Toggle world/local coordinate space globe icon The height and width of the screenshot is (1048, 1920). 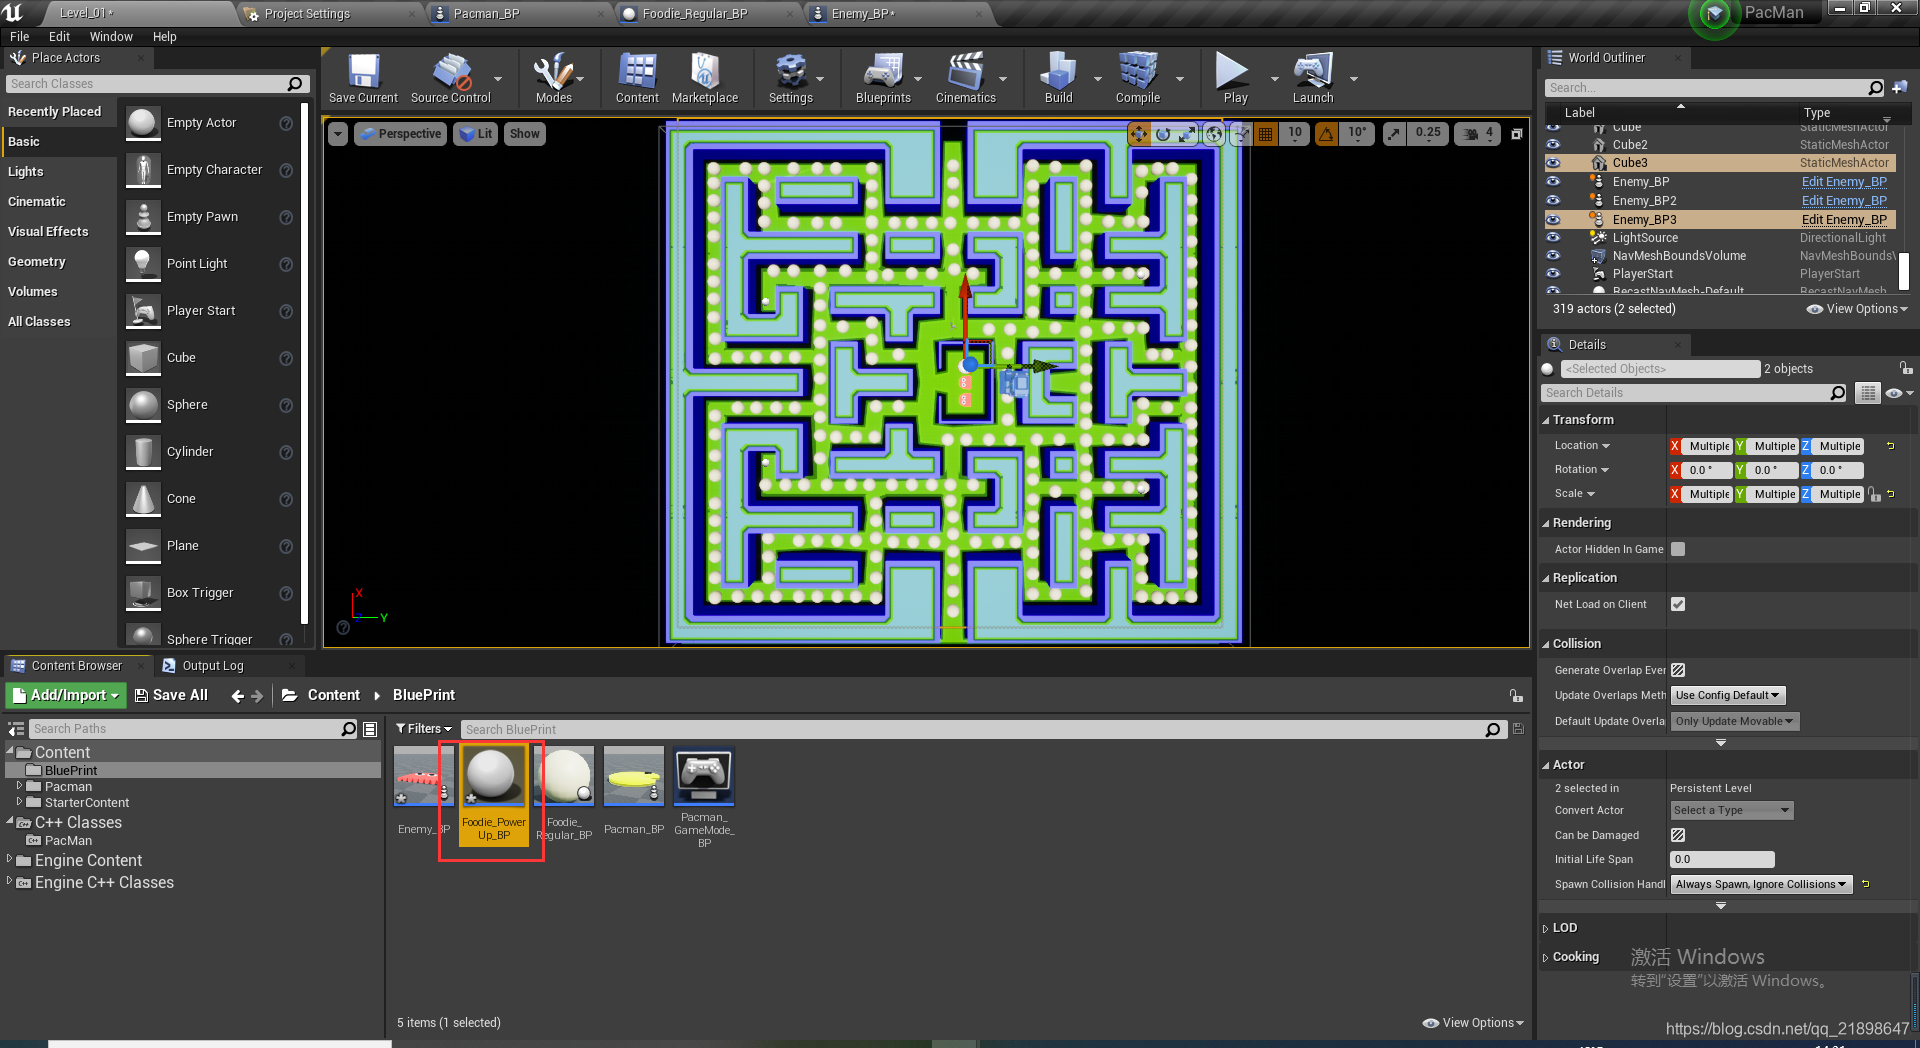pos(1213,133)
